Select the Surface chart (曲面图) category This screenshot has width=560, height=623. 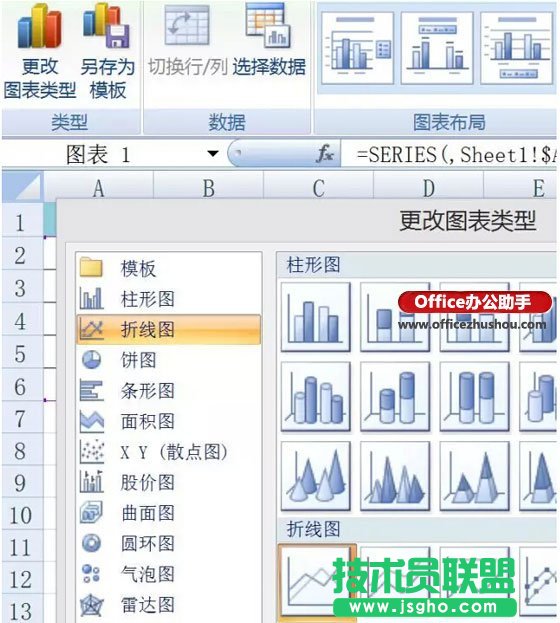(x=169, y=513)
